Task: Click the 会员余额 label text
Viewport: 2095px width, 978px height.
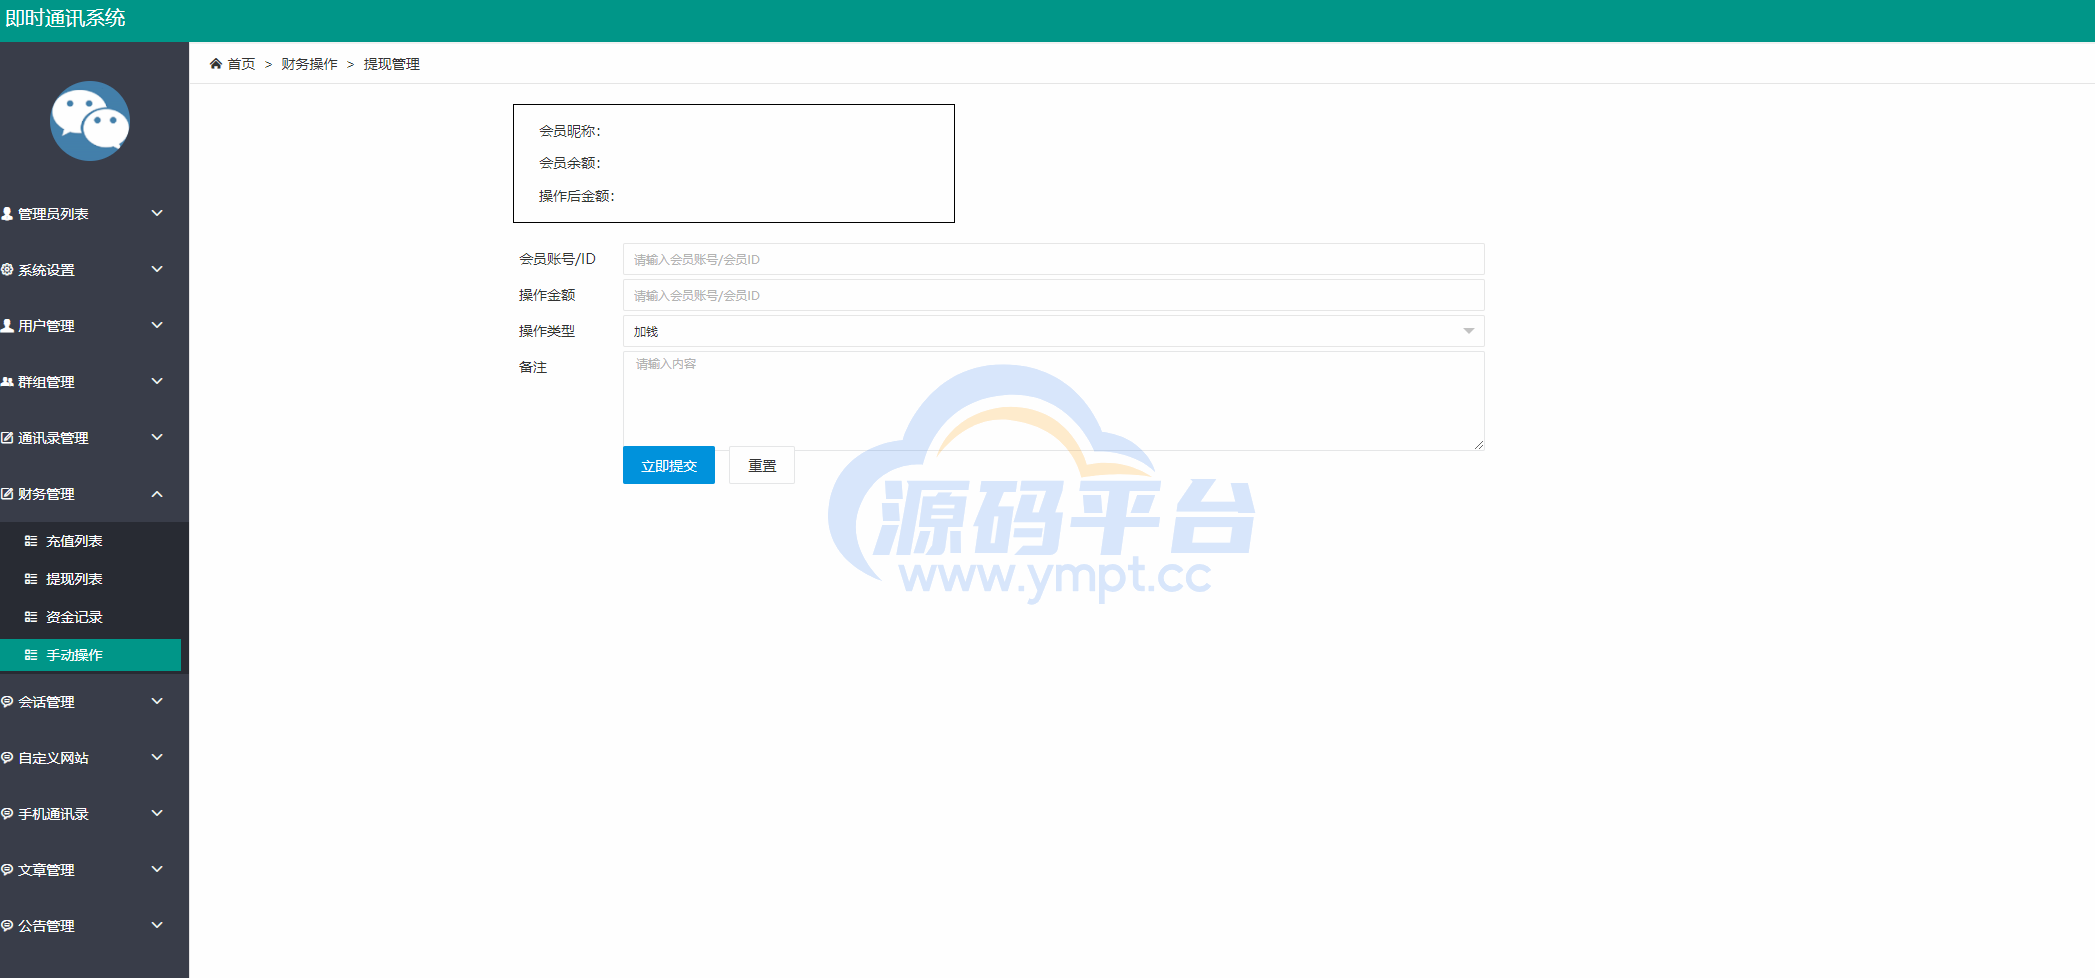Action: (x=570, y=163)
